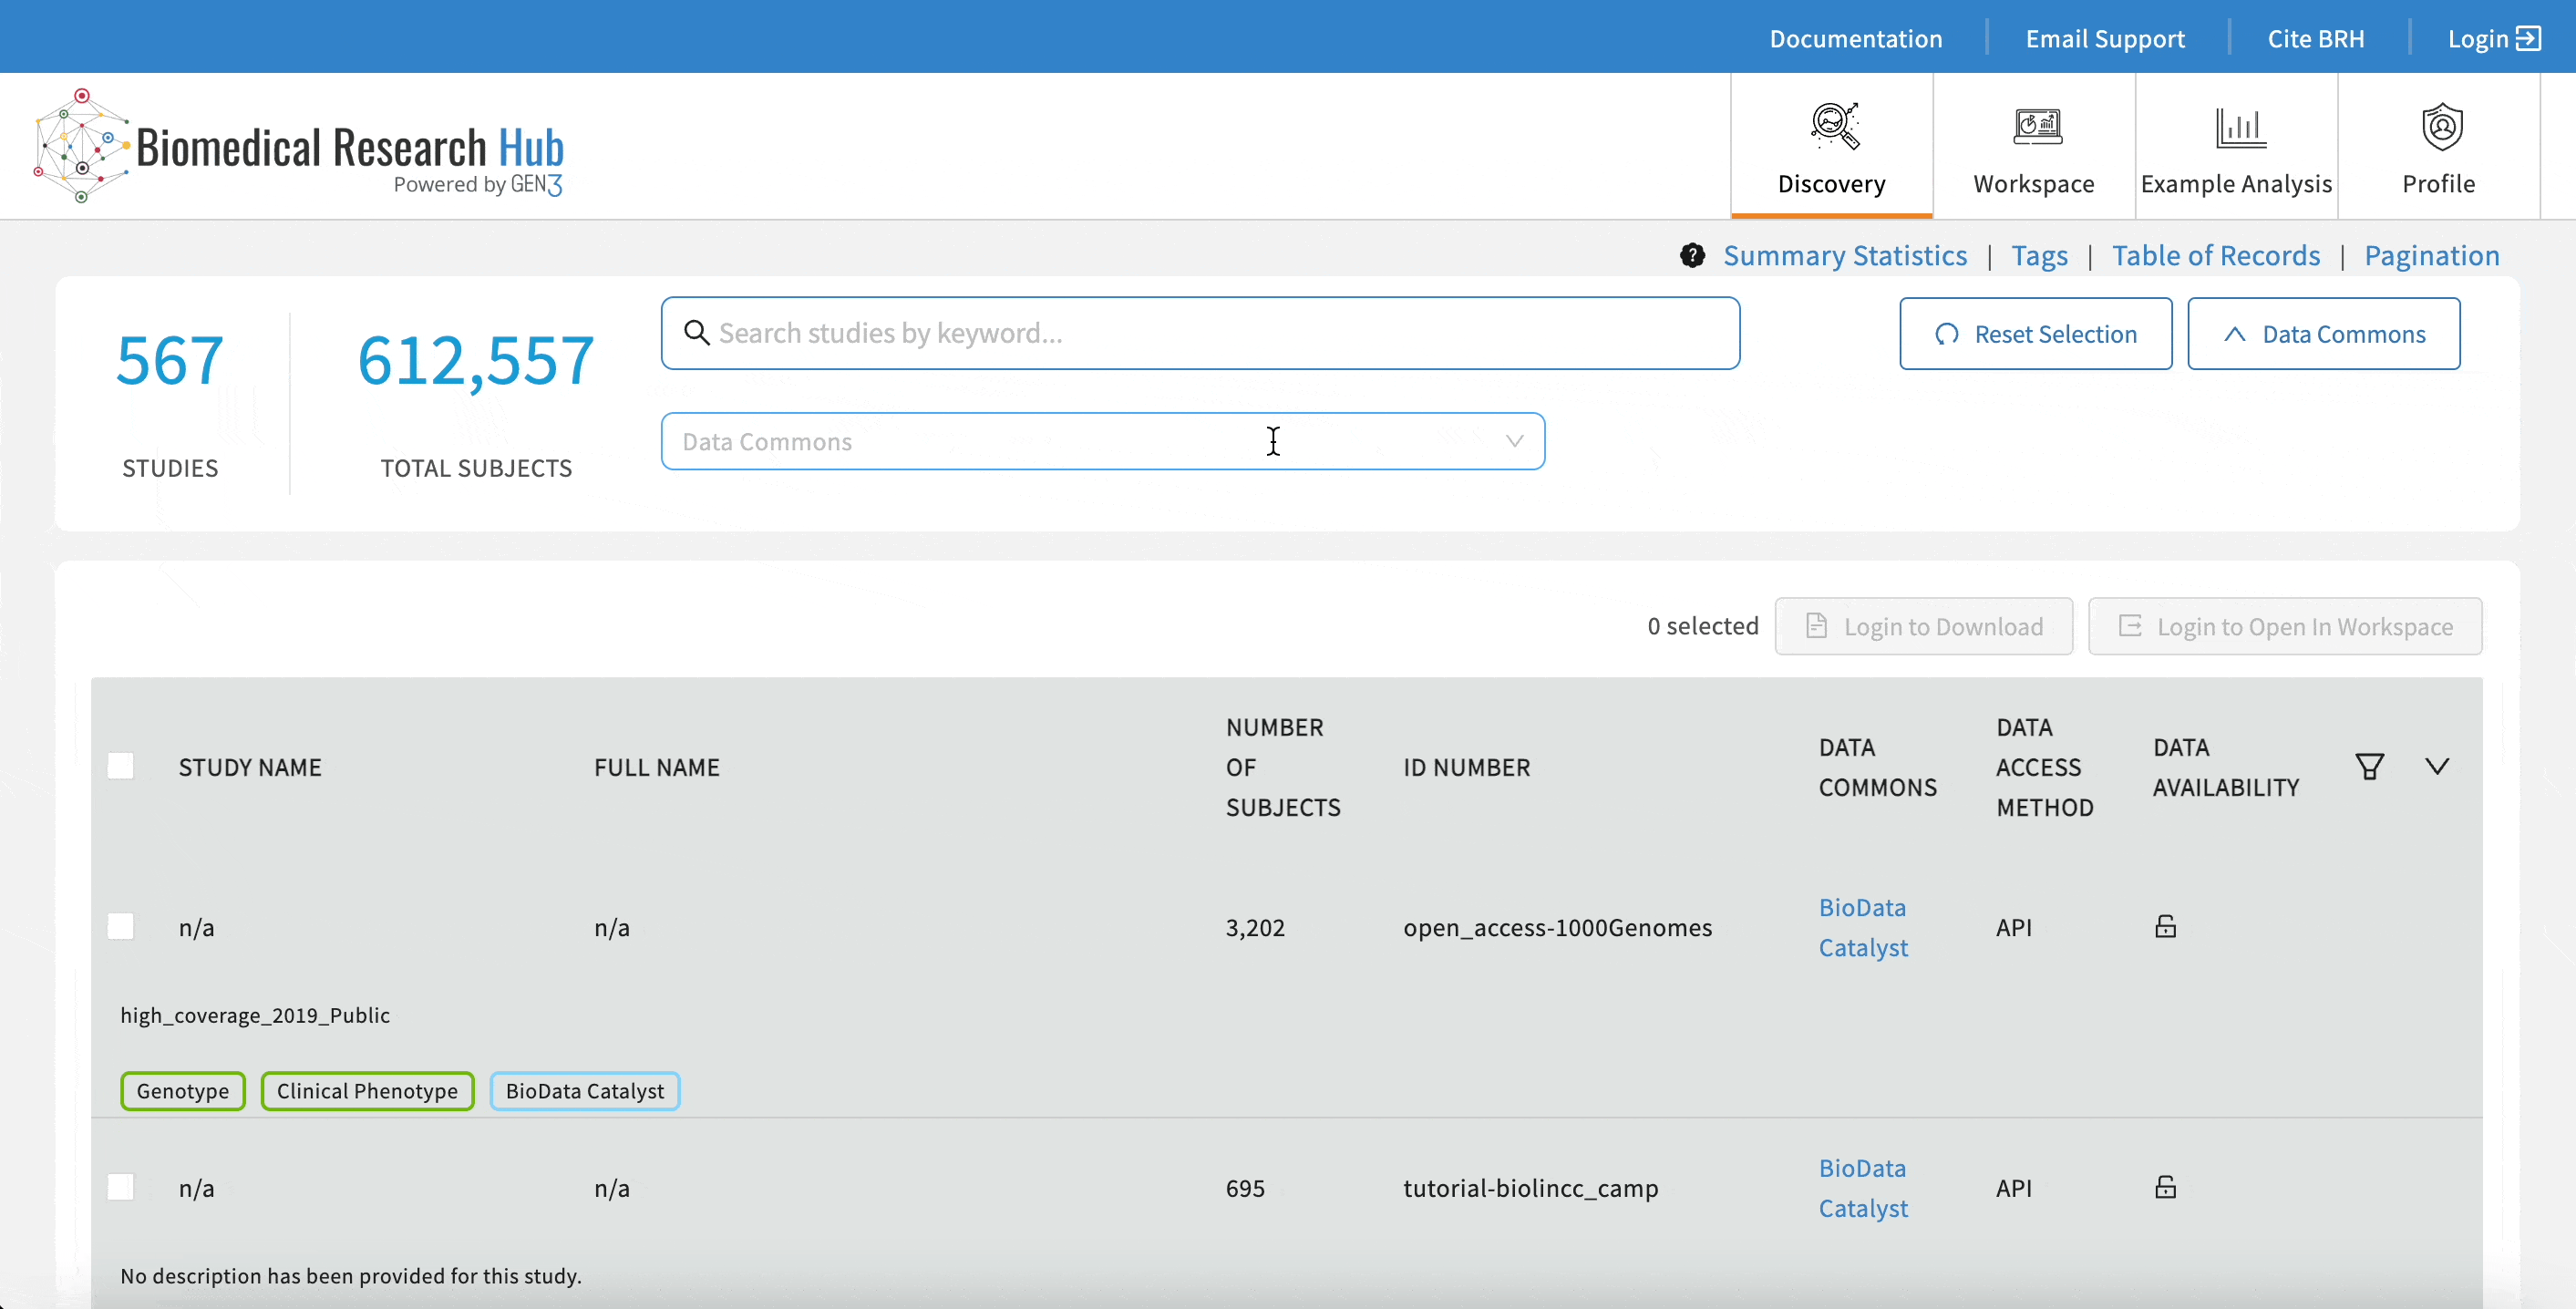Image resolution: width=2576 pixels, height=1309 pixels.
Task: Expand the column sort chevron
Action: 2436,765
